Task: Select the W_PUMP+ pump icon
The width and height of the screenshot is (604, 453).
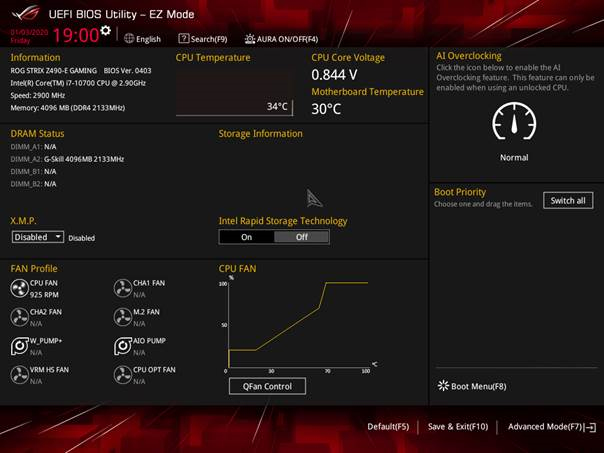Action: [19, 346]
